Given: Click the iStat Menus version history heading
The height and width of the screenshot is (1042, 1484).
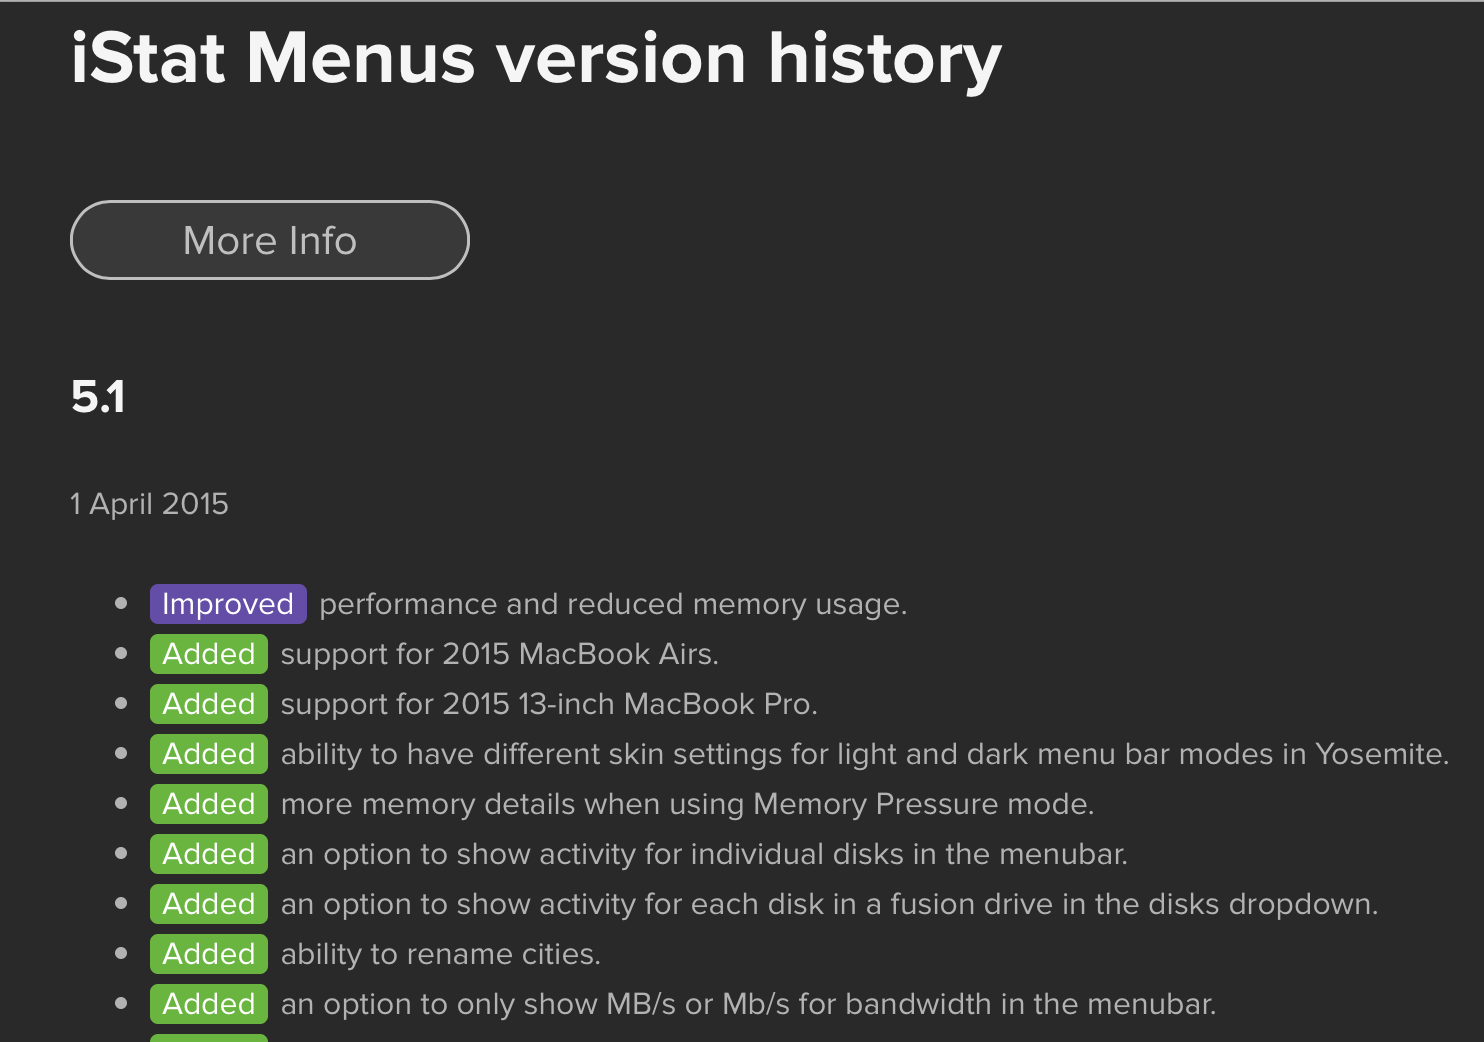Looking at the screenshot, I should pos(536,60).
